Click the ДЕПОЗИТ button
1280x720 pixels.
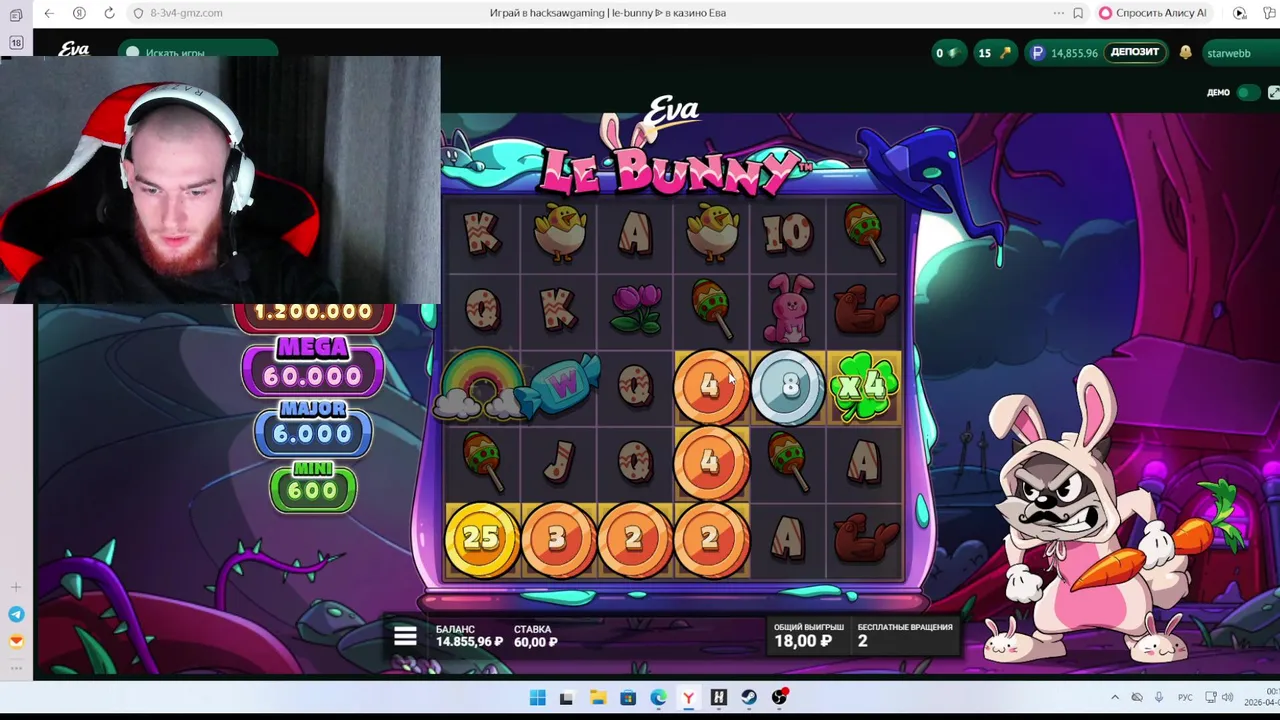[1135, 52]
